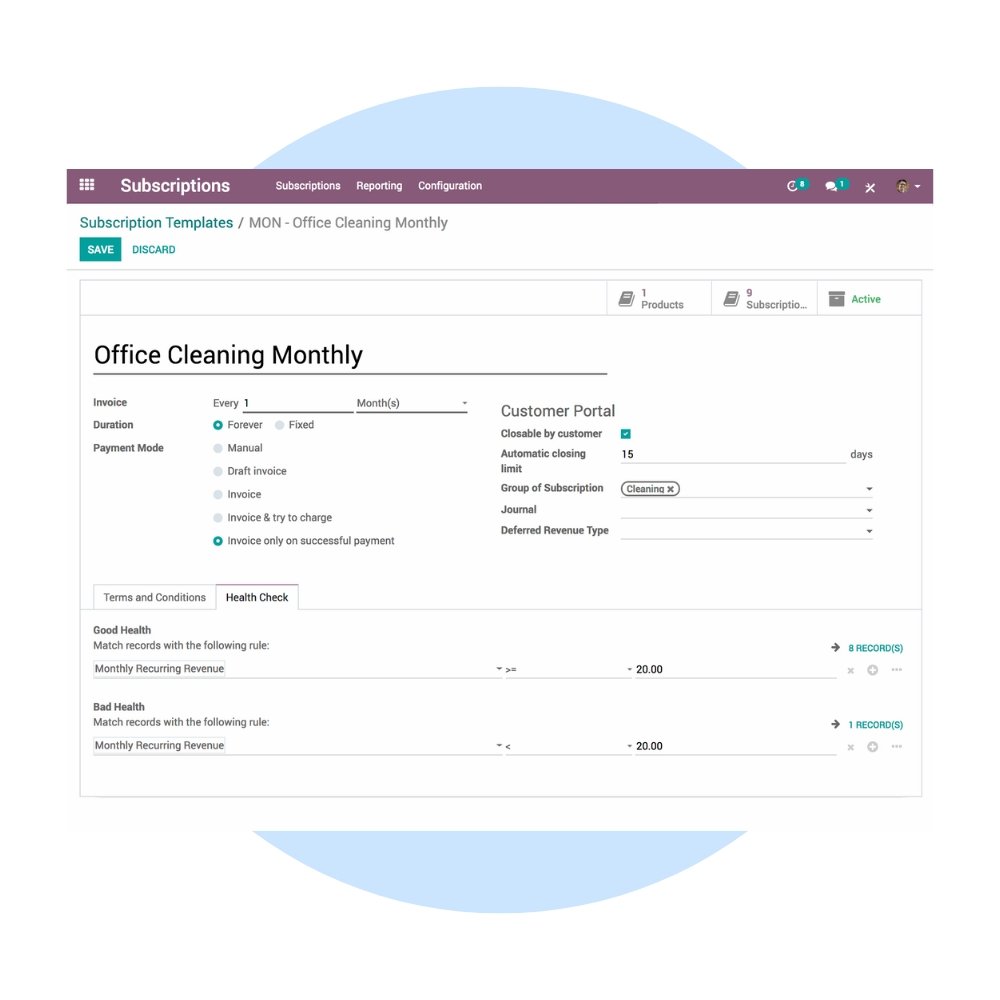The width and height of the screenshot is (1000, 1000).
Task: Delete the Bad Health rule with x icon
Action: tap(850, 746)
